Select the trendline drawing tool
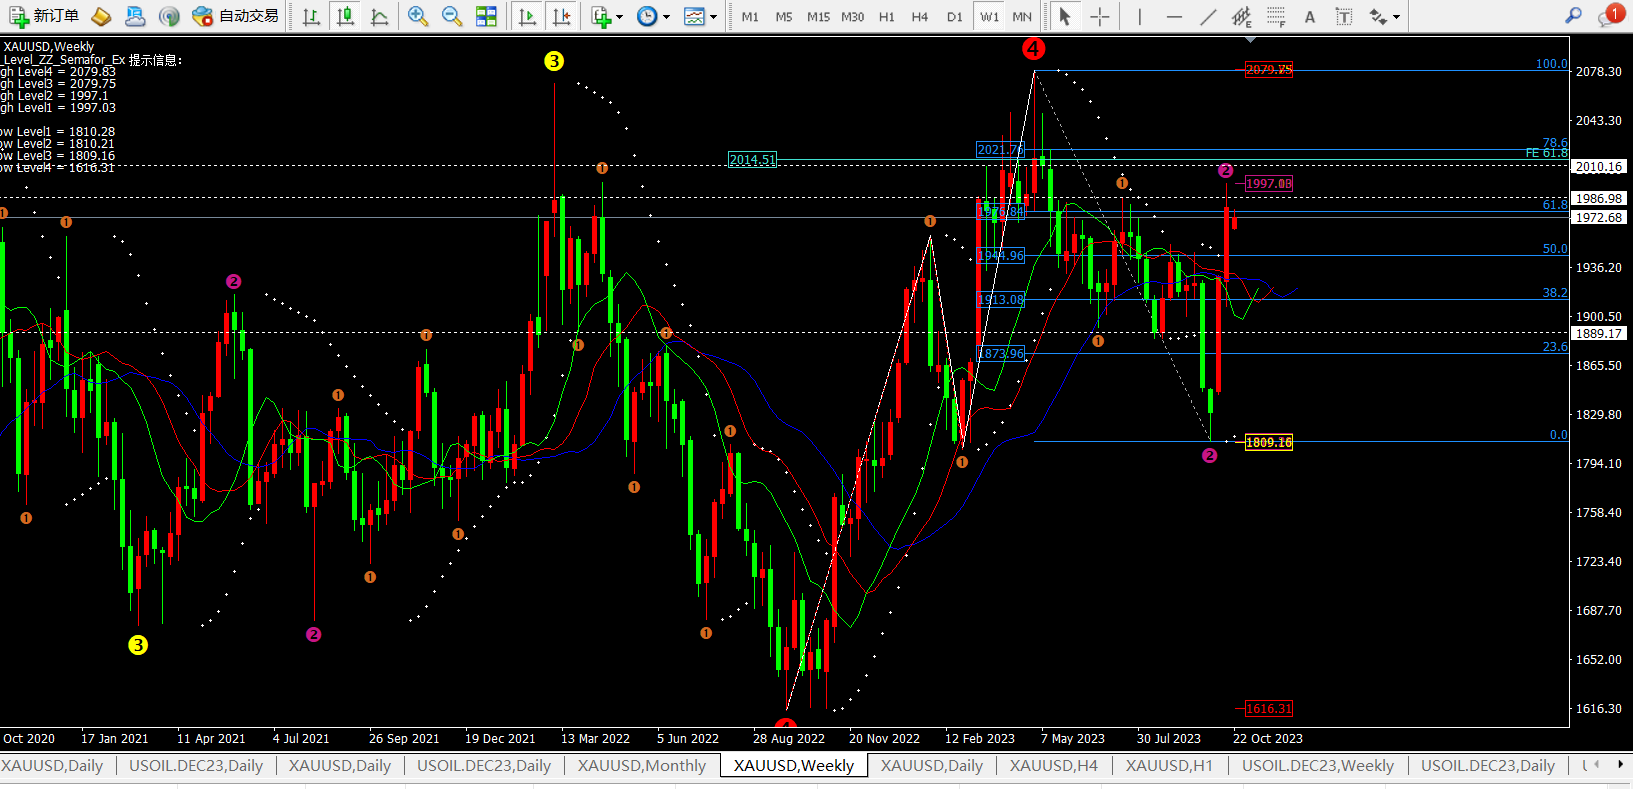 [x=1208, y=16]
